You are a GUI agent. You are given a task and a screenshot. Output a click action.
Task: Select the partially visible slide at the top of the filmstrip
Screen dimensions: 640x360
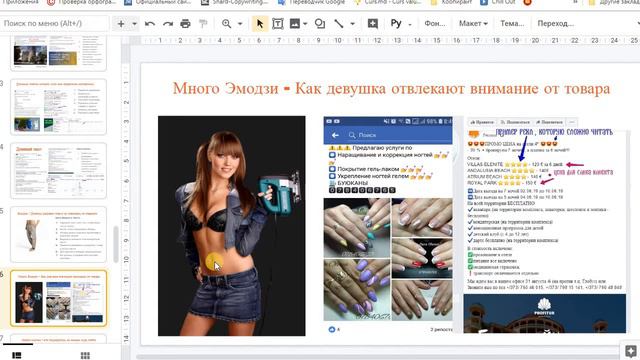[58, 53]
